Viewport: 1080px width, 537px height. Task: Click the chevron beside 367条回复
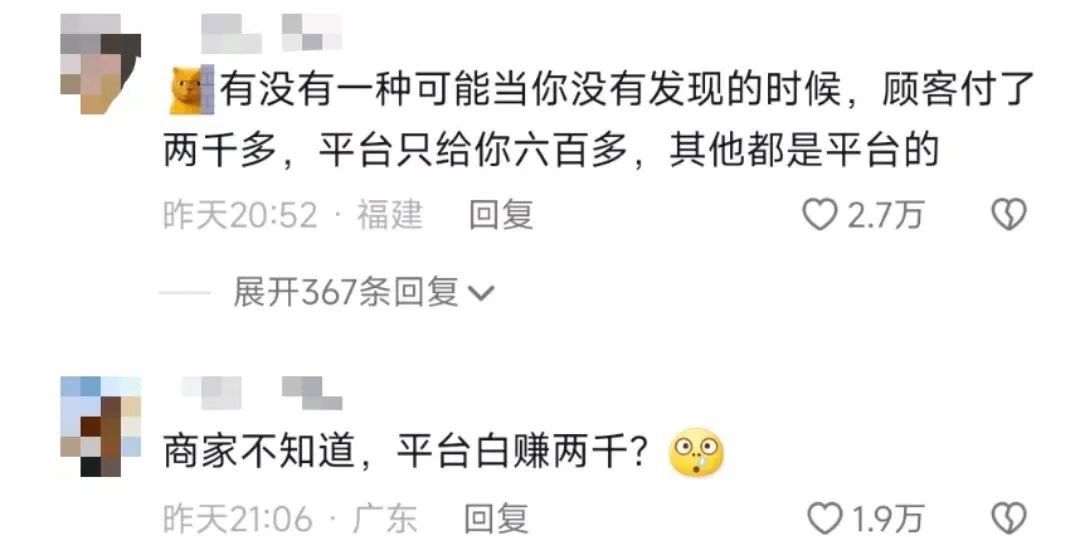click(481, 295)
